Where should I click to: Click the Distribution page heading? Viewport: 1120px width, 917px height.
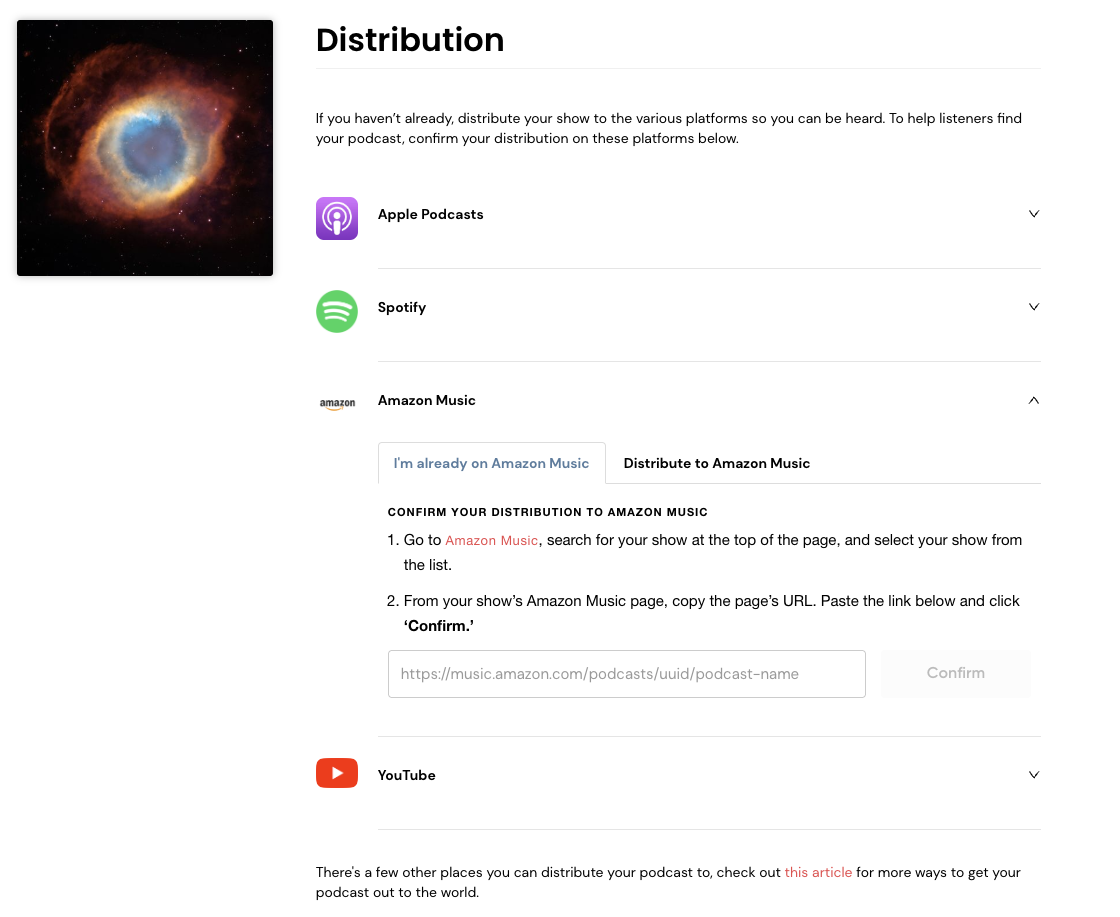tap(410, 39)
